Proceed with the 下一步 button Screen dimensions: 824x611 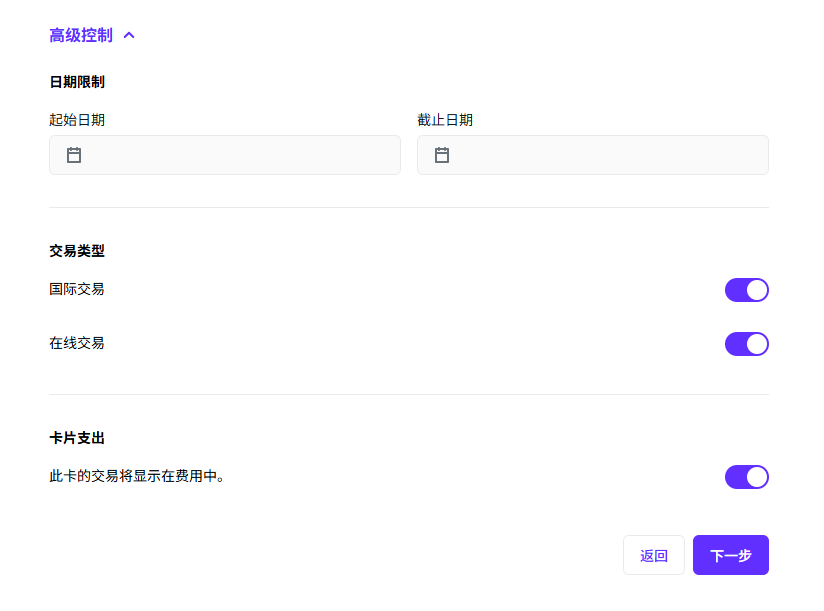point(730,555)
